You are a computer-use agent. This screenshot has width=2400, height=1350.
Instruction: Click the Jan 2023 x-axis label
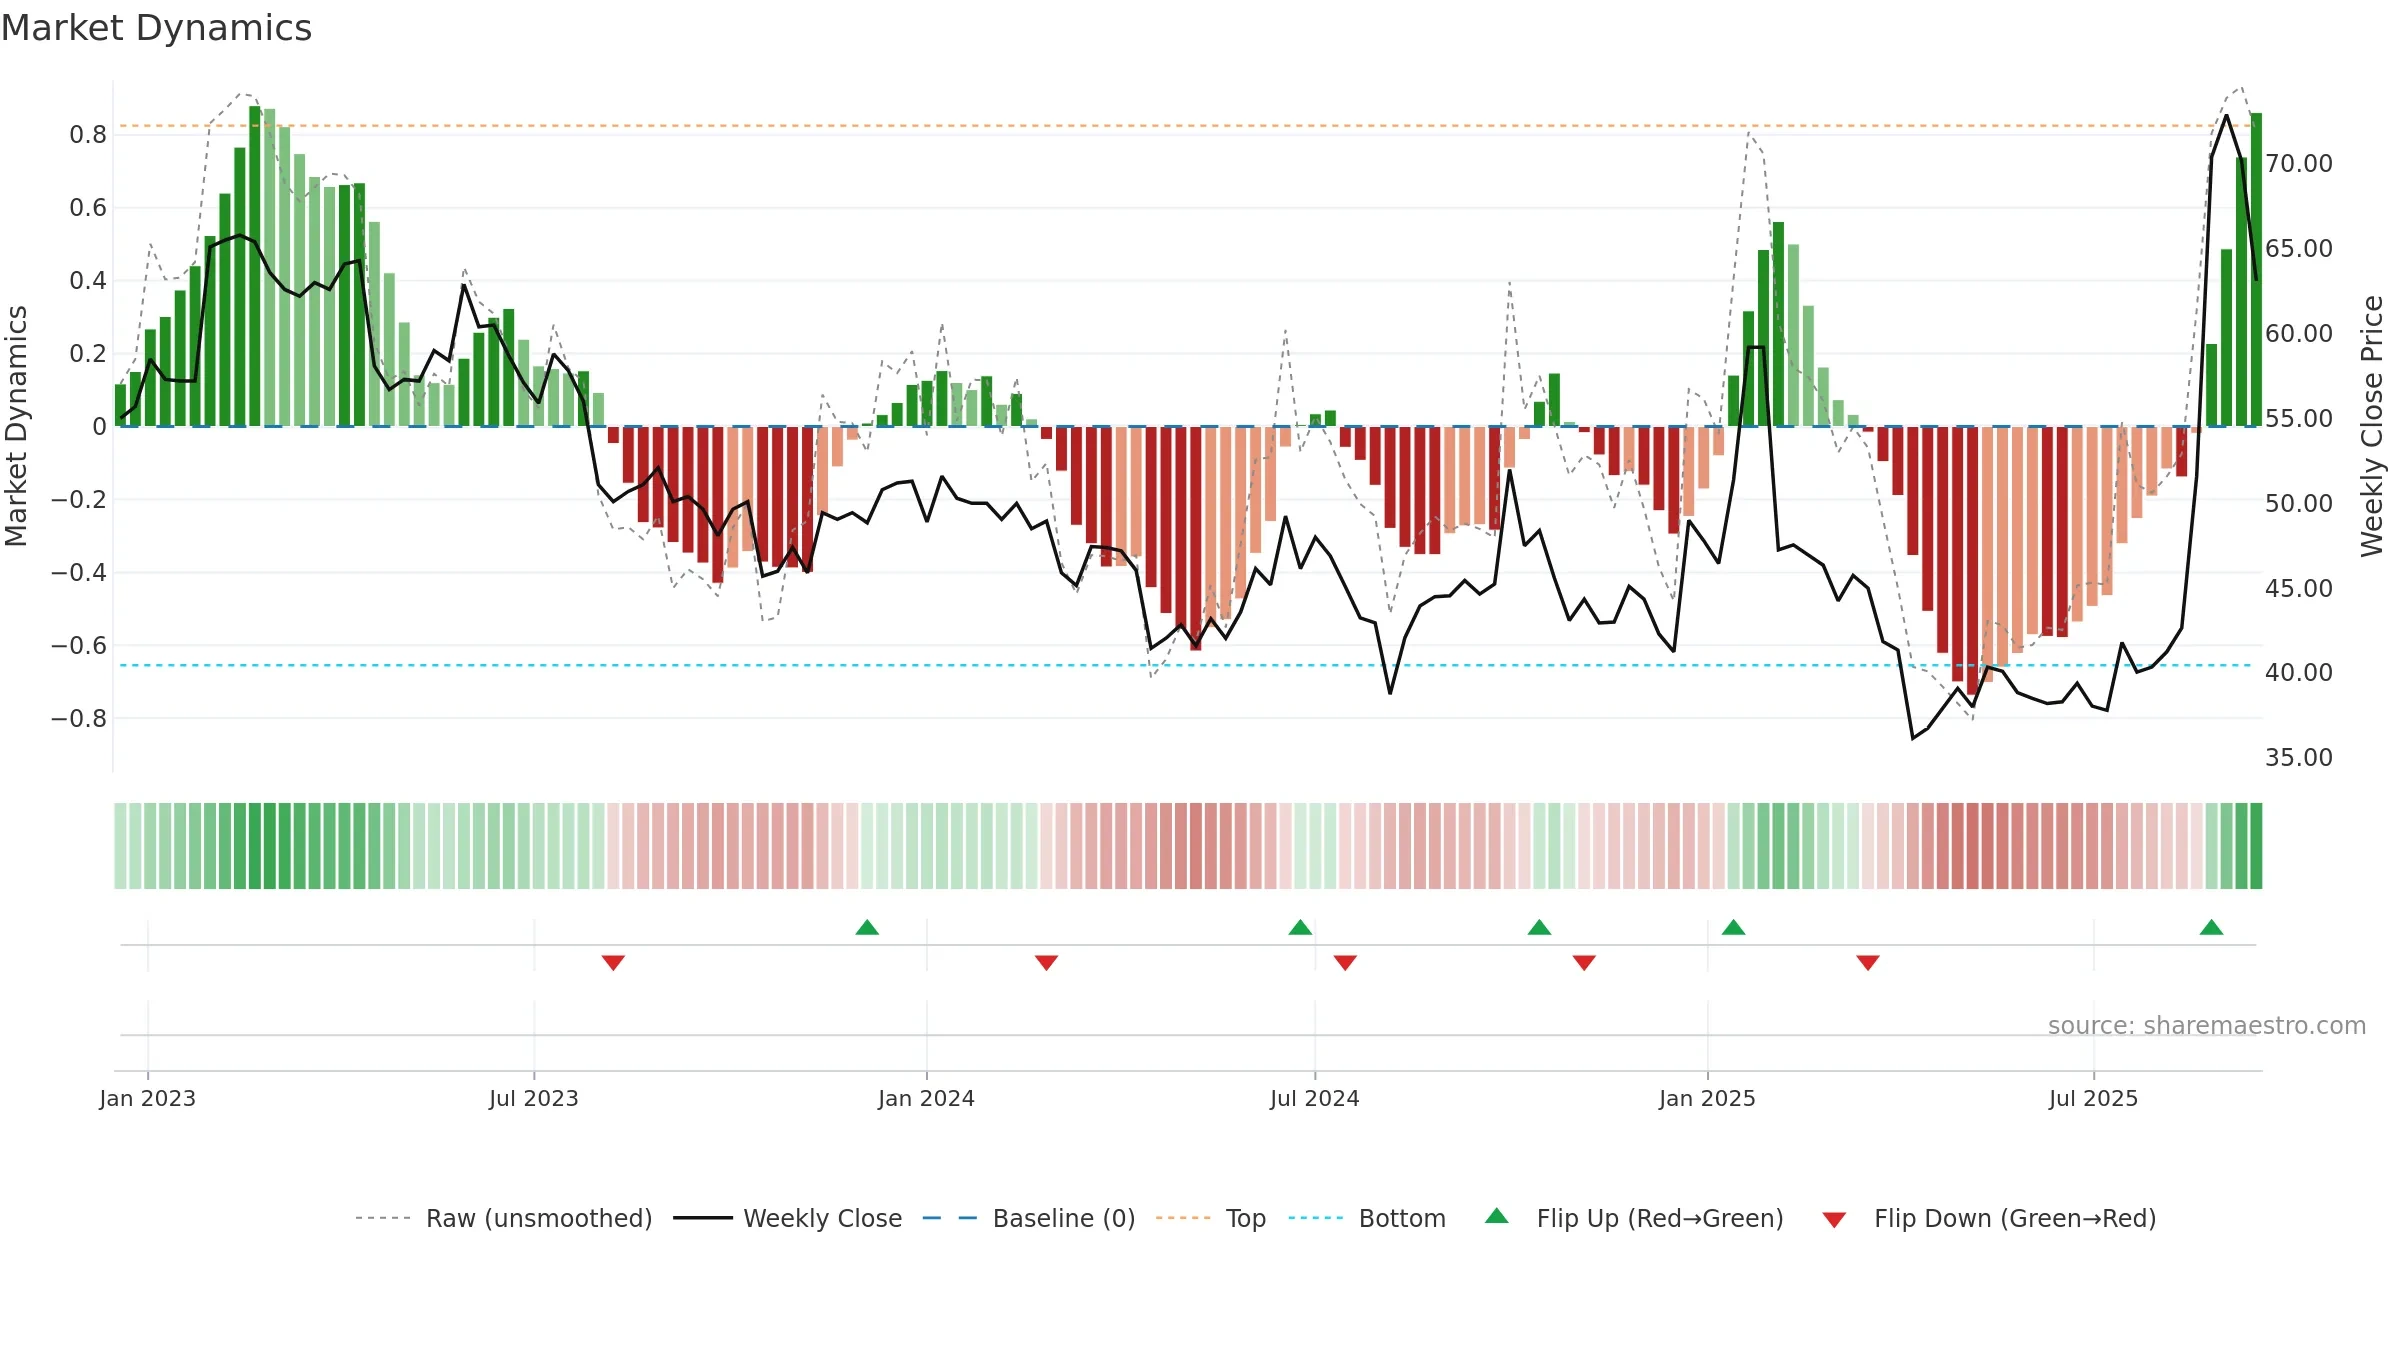coord(147,1098)
